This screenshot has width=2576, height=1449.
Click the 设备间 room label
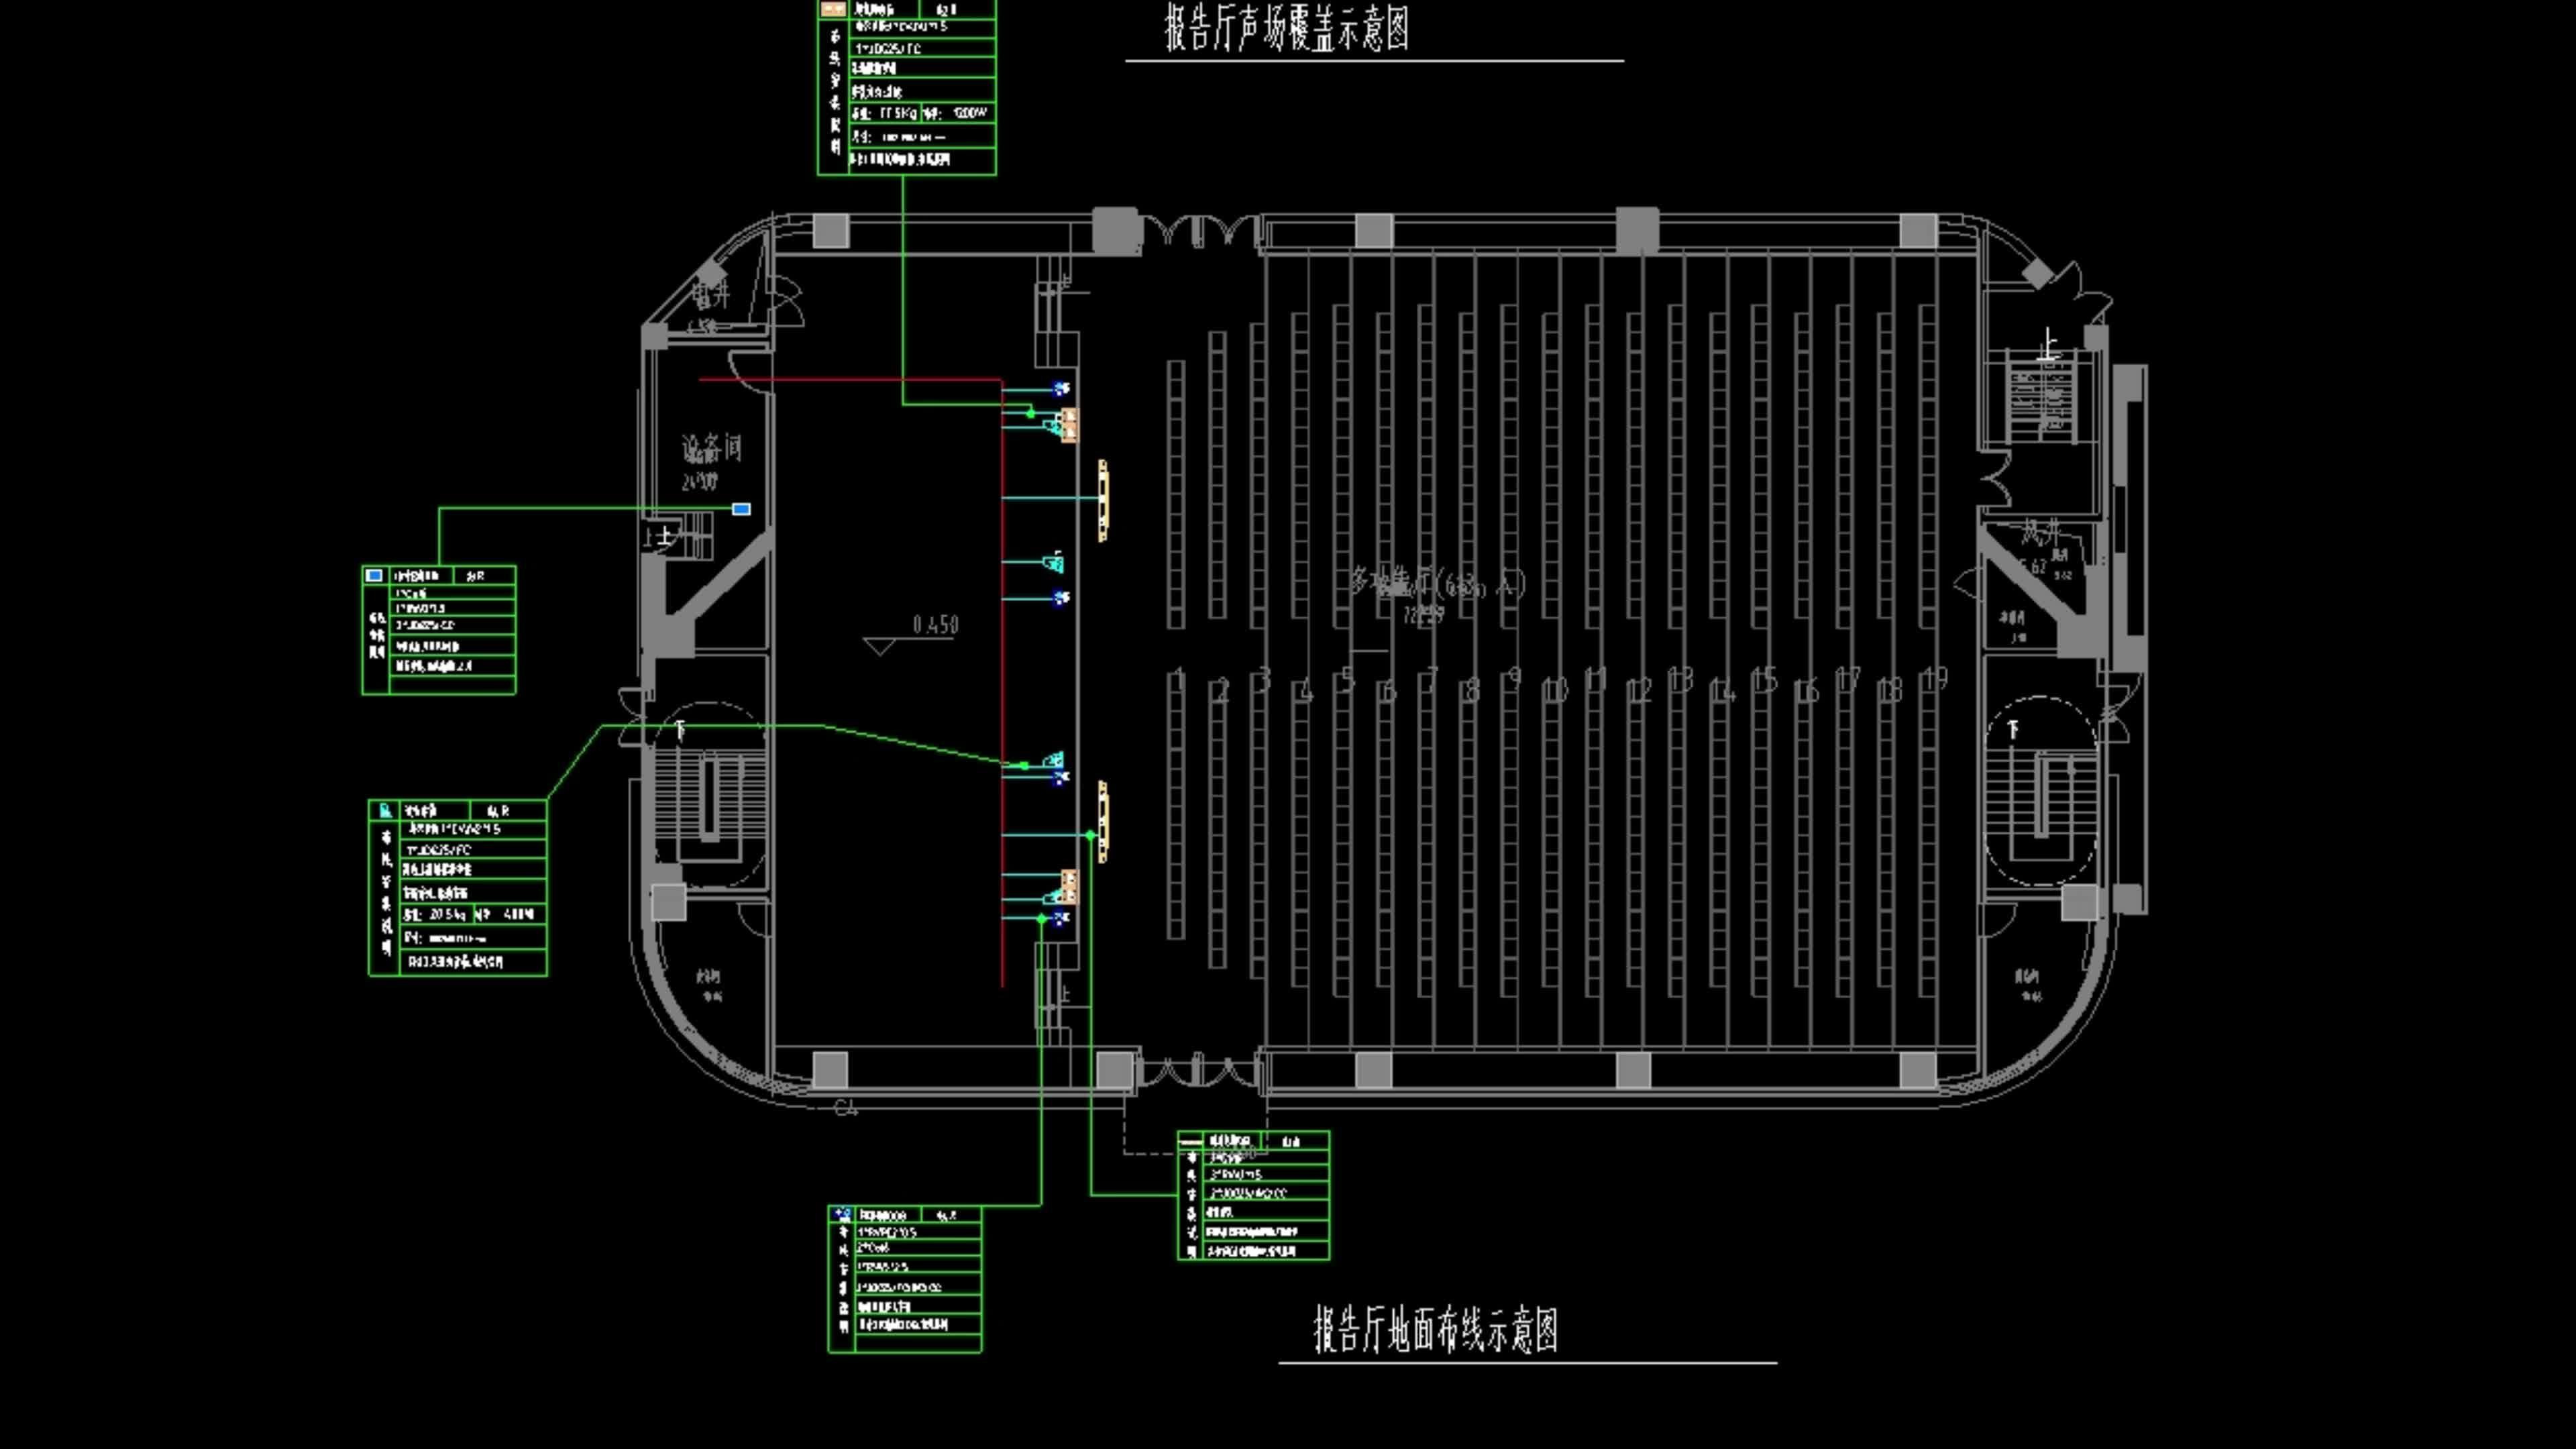coord(711,447)
